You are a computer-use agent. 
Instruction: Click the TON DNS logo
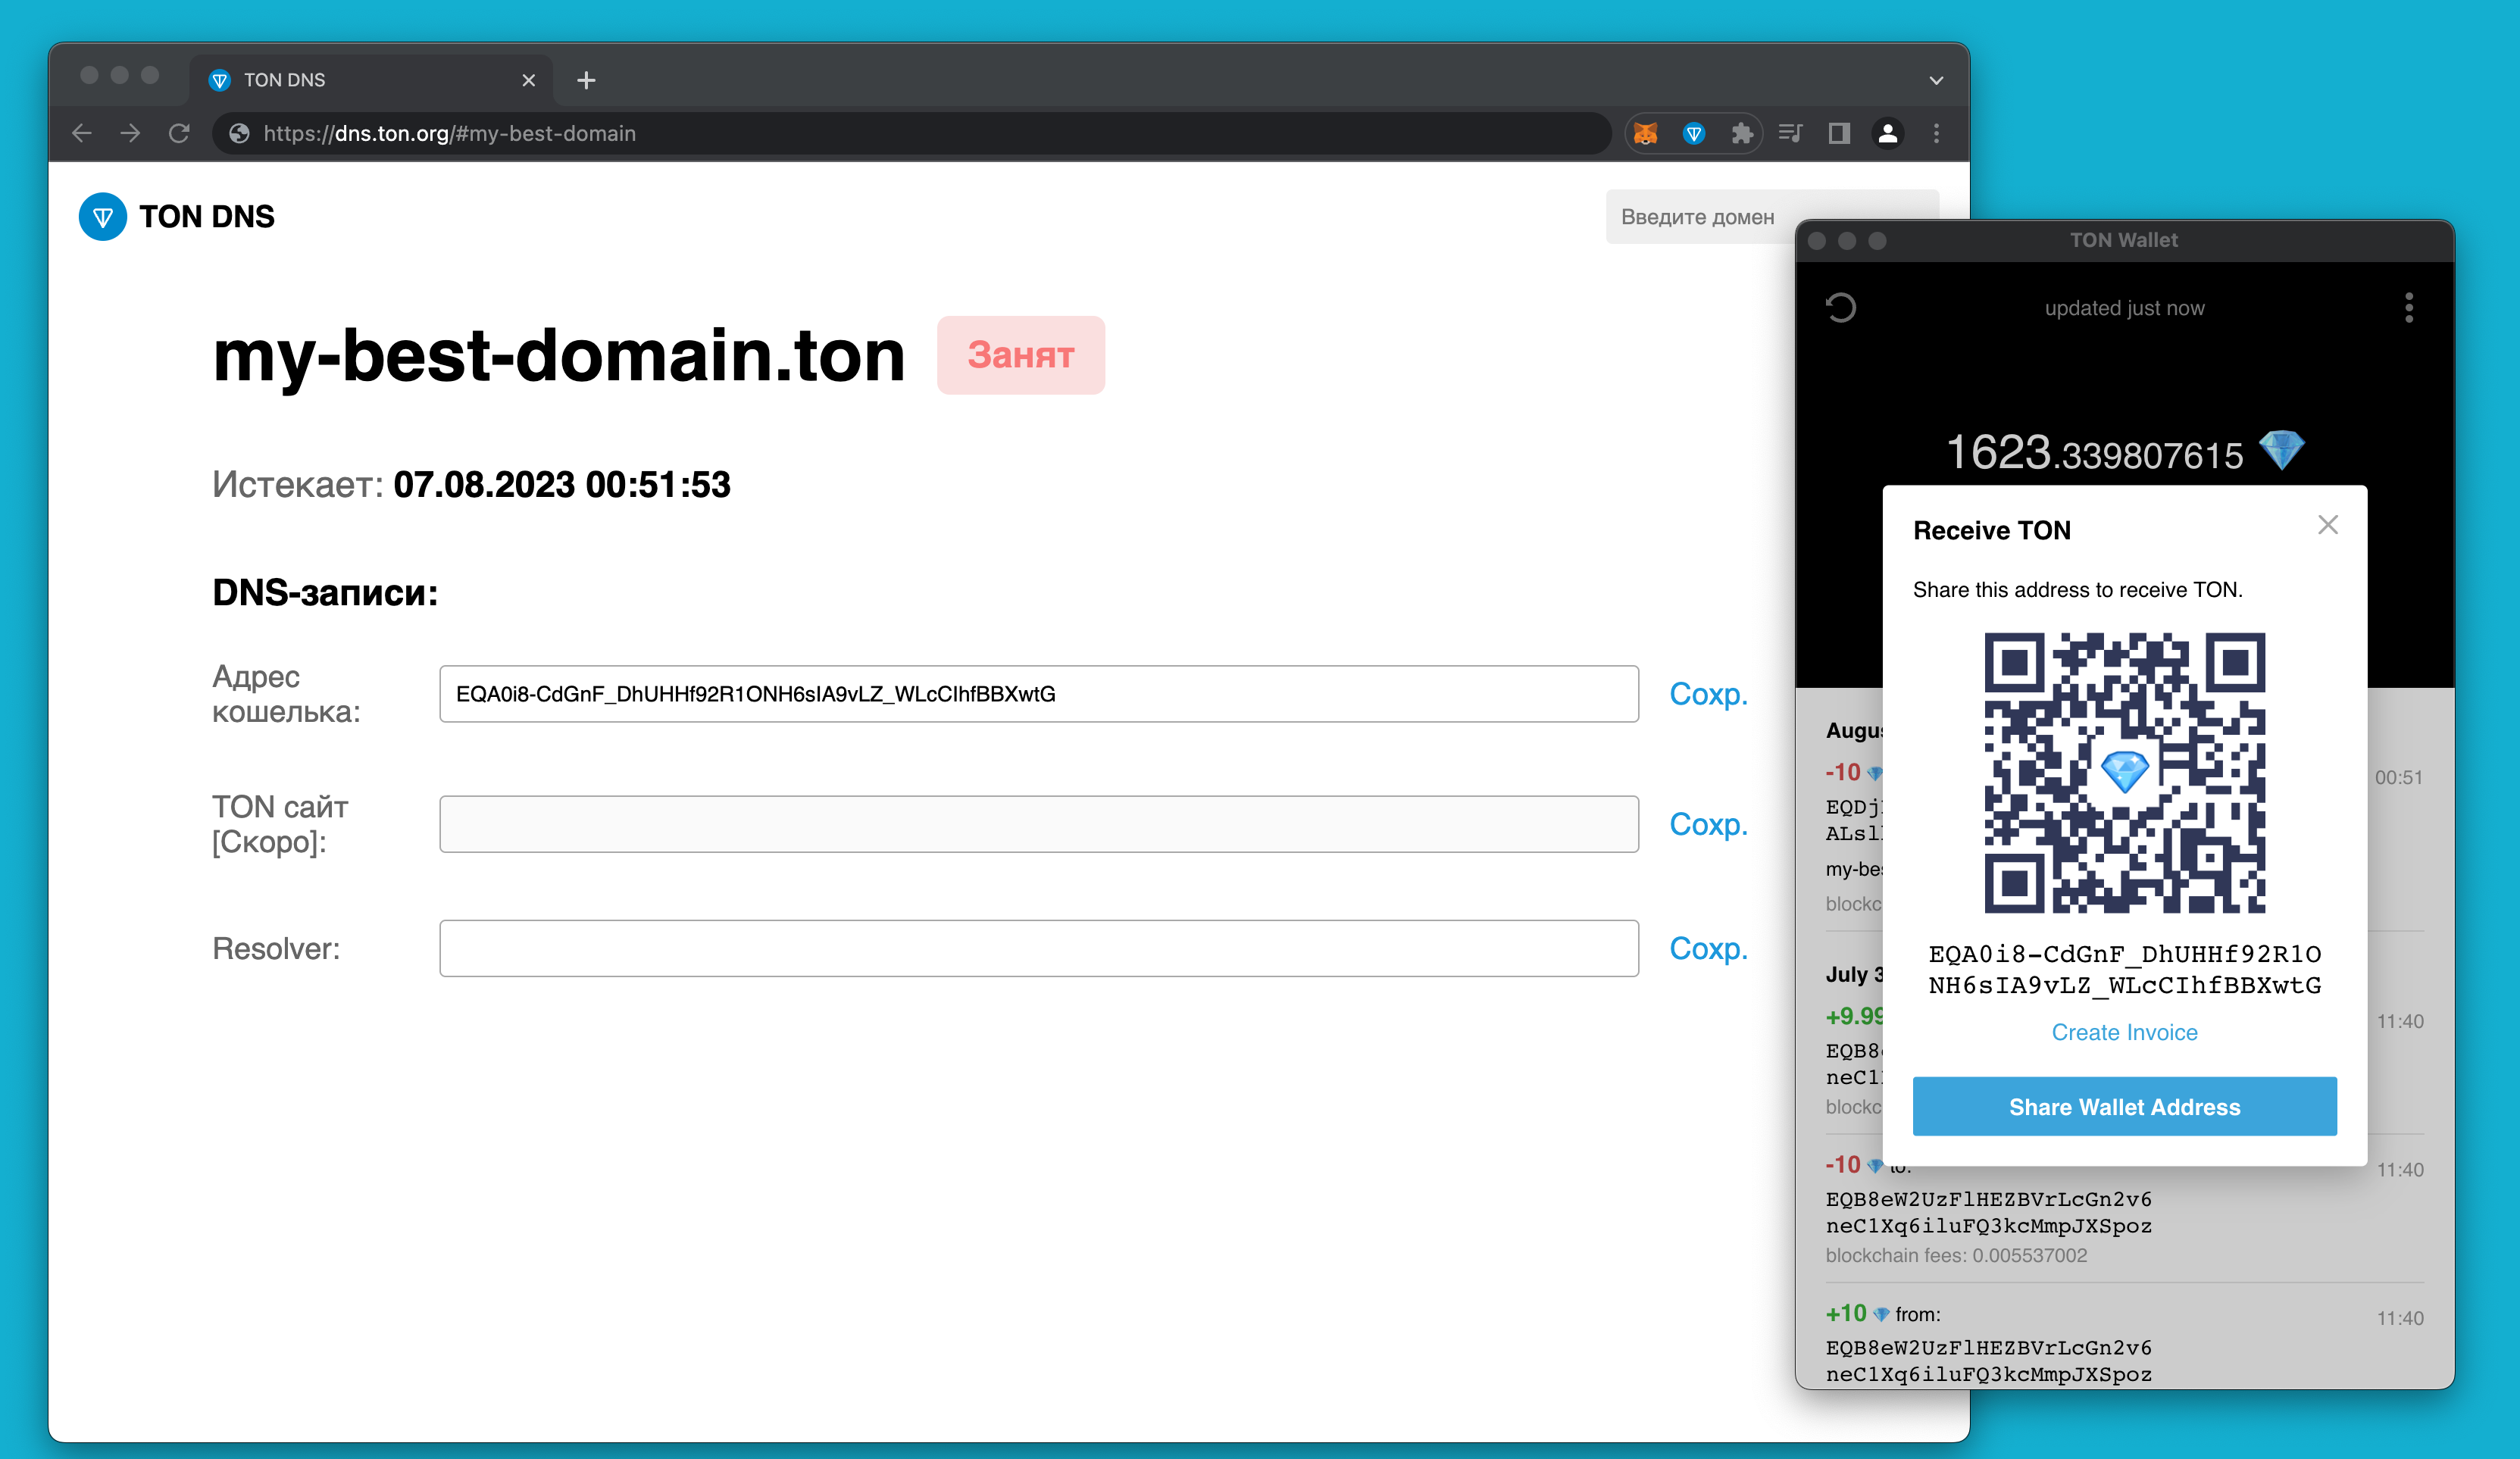point(103,216)
